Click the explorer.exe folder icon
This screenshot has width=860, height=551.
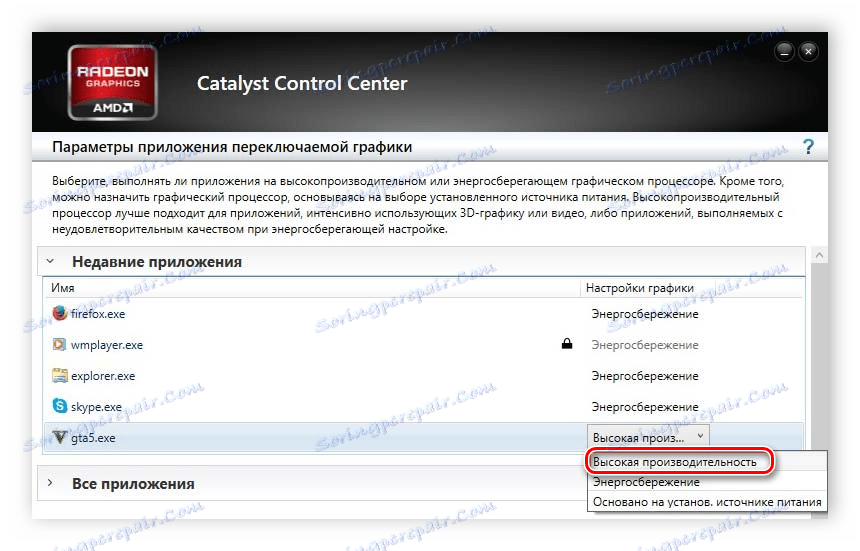click(x=59, y=376)
